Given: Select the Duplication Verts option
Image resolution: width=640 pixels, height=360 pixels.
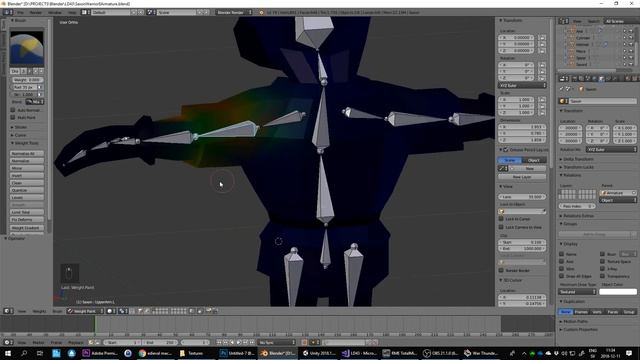Looking at the screenshot, I should (x=597, y=312).
